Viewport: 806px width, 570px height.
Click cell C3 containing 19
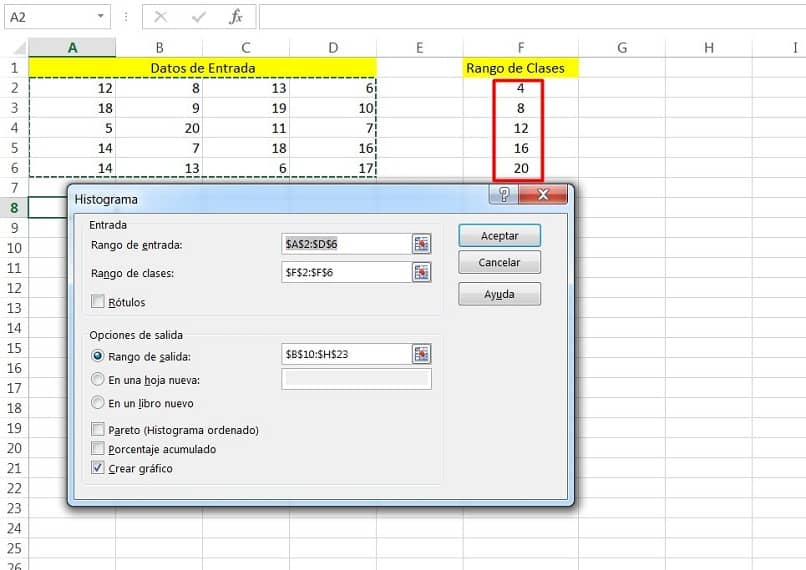[x=246, y=108]
